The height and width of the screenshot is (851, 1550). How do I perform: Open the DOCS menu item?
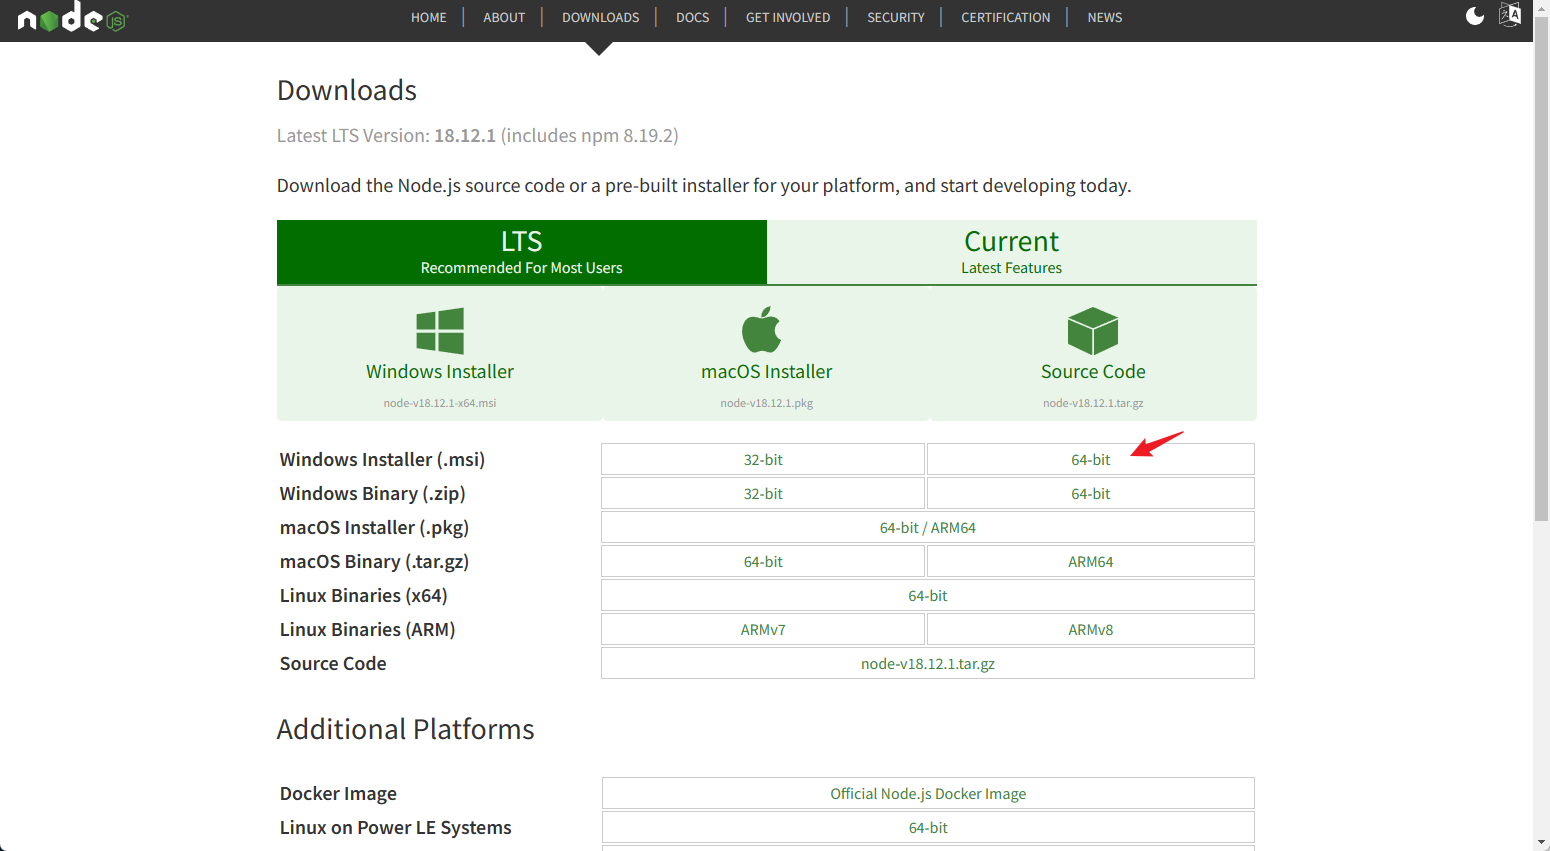point(692,17)
